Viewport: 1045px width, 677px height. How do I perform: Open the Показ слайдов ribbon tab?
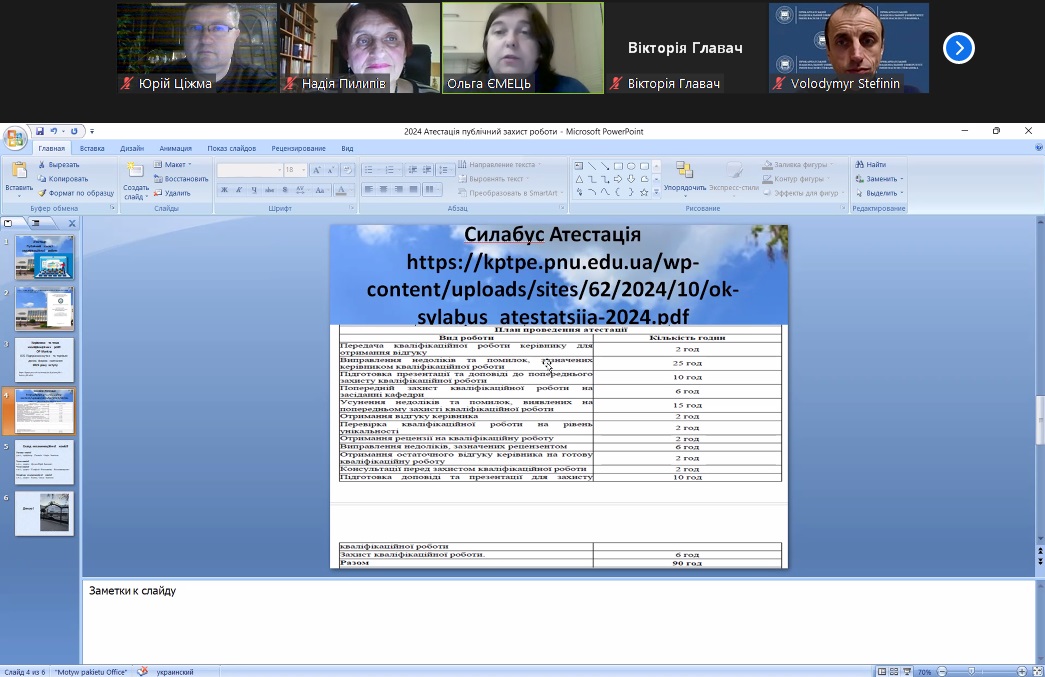click(231, 149)
